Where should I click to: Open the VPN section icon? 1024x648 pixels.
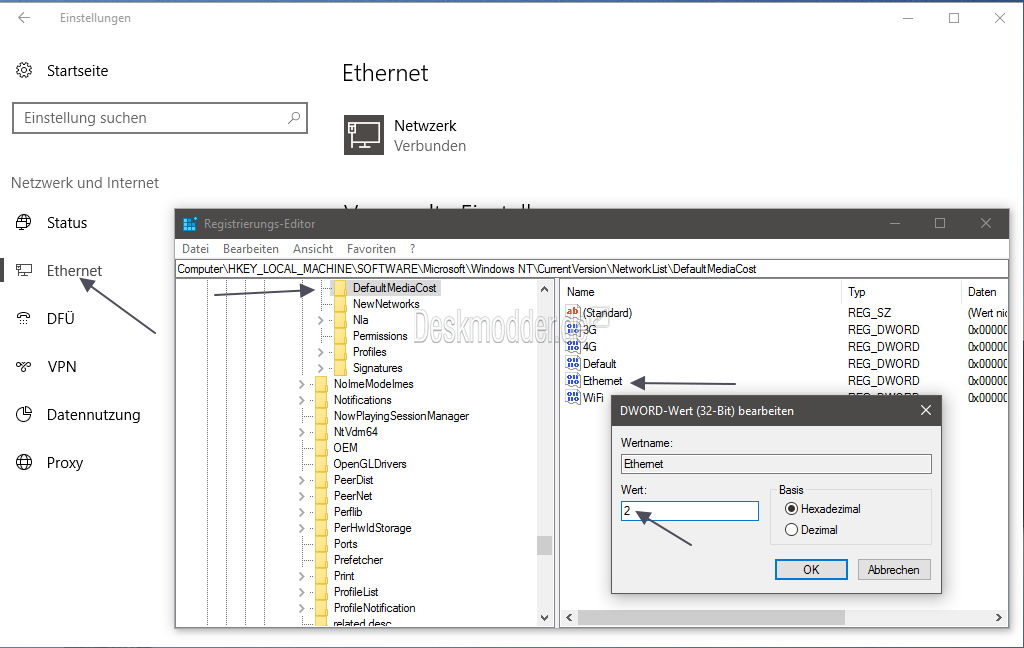(x=24, y=366)
